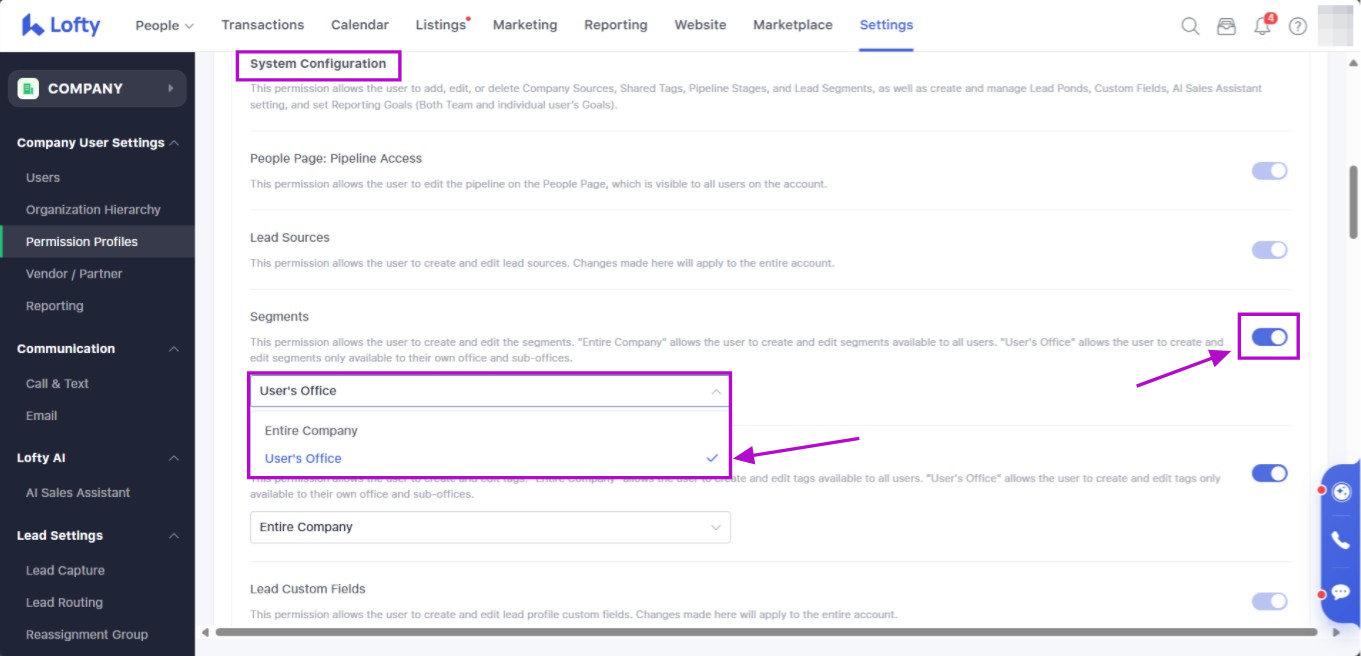
Task: Click the search magnifier icon
Action: click(1190, 26)
